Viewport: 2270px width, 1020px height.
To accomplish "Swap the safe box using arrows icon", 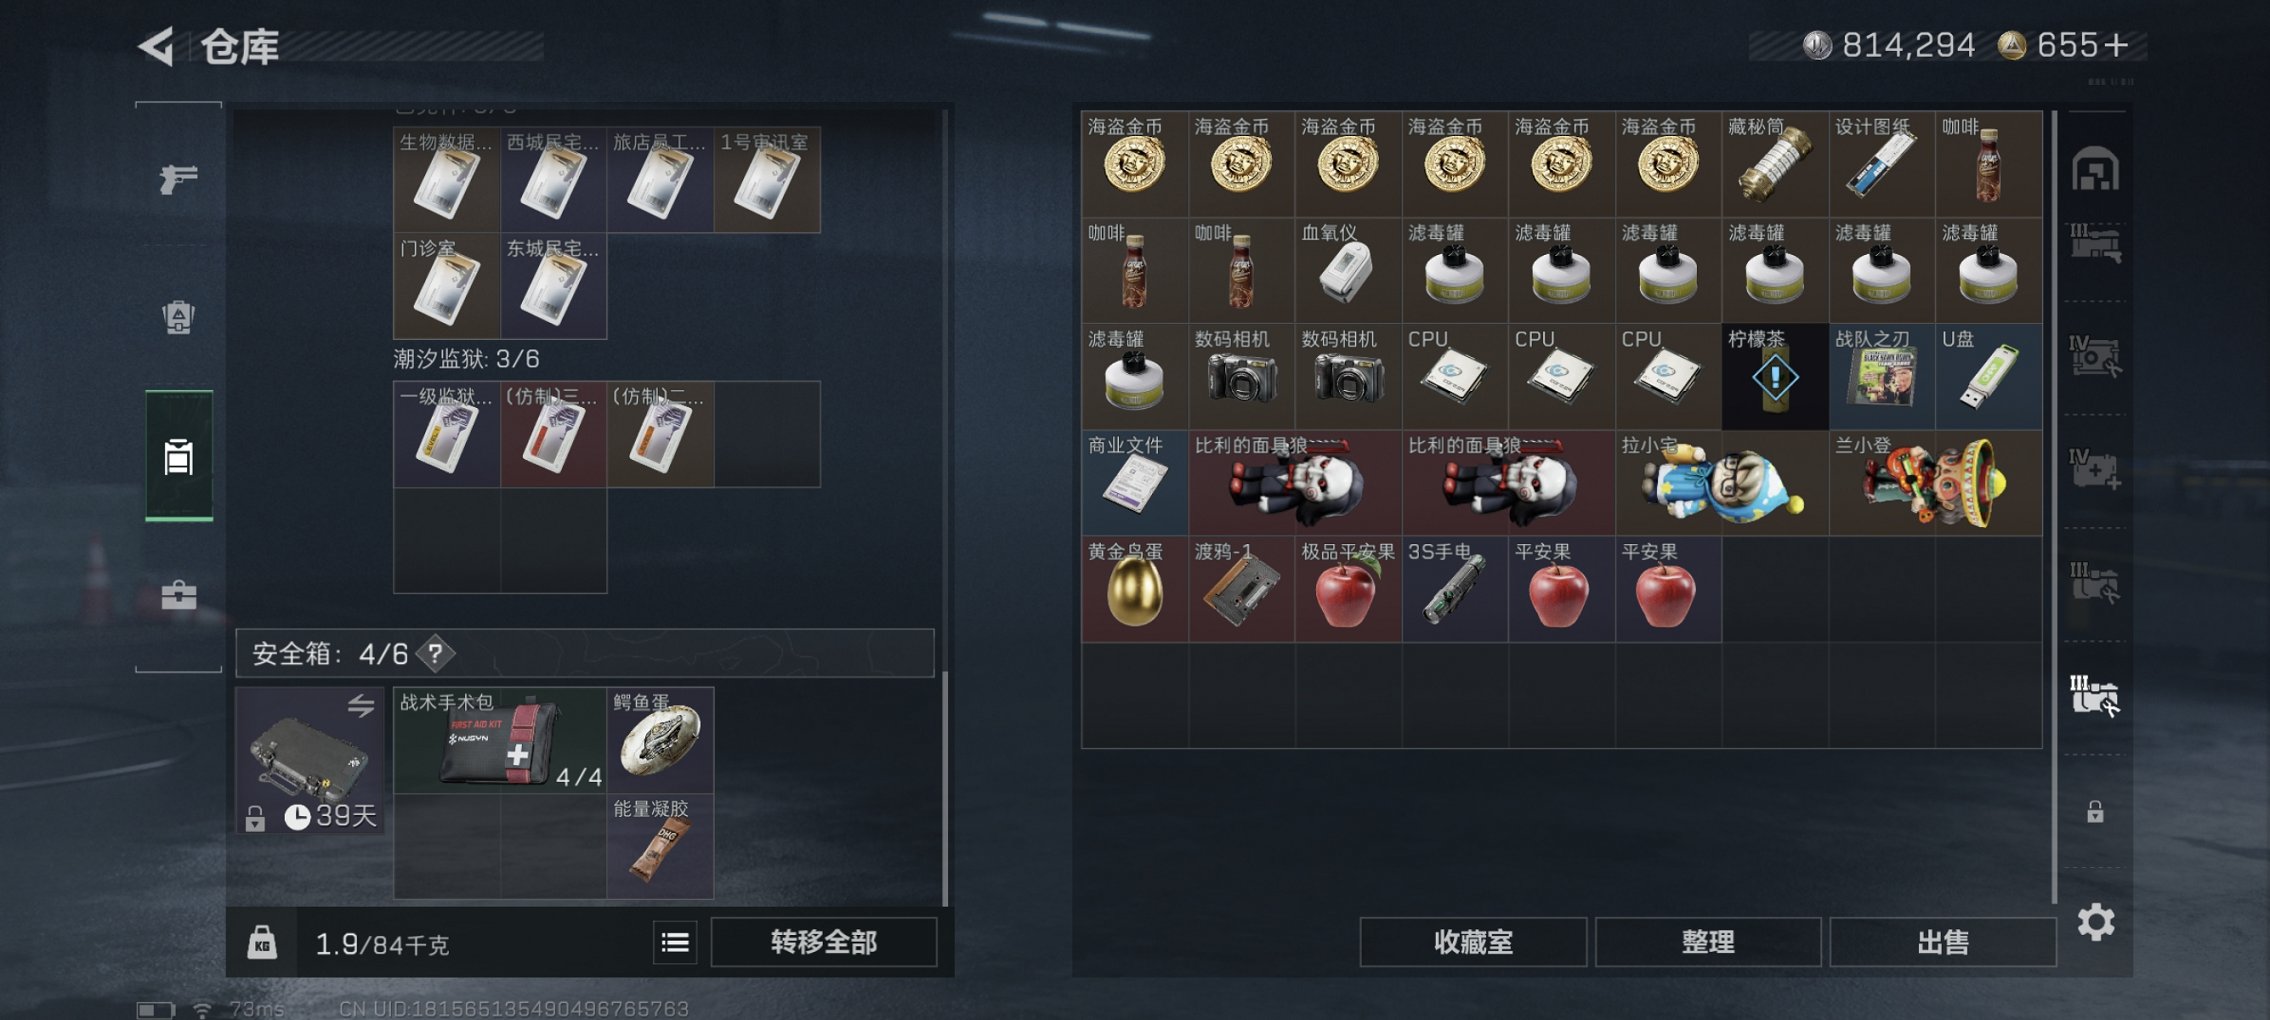I will pyautogui.click(x=361, y=706).
